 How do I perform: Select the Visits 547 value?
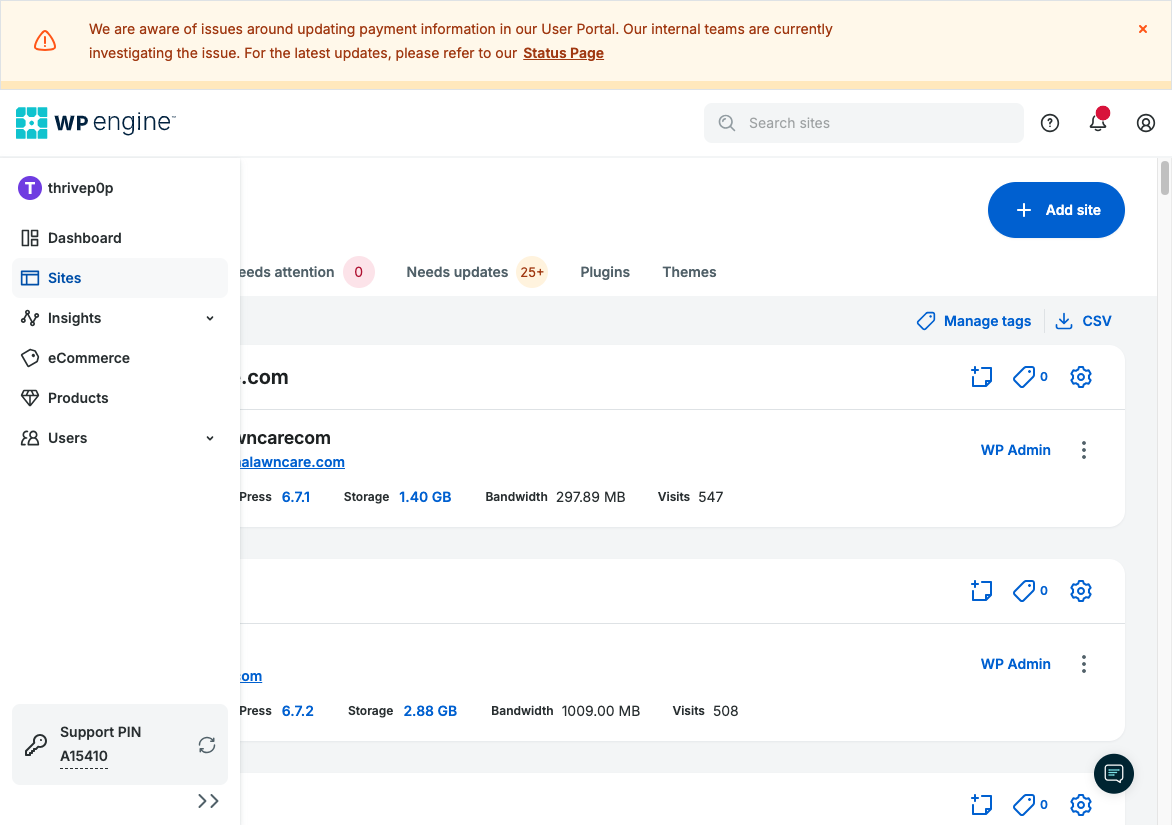click(x=711, y=497)
